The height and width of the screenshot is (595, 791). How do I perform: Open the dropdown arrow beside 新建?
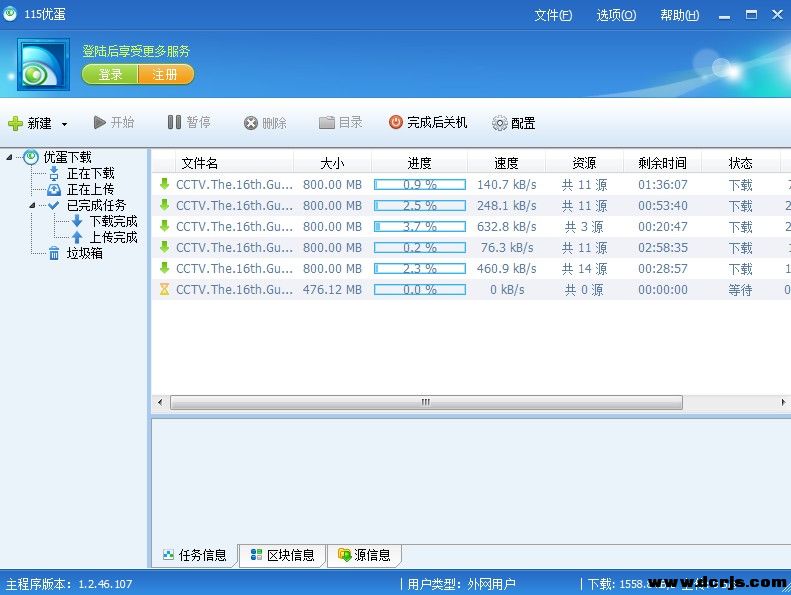click(x=64, y=124)
